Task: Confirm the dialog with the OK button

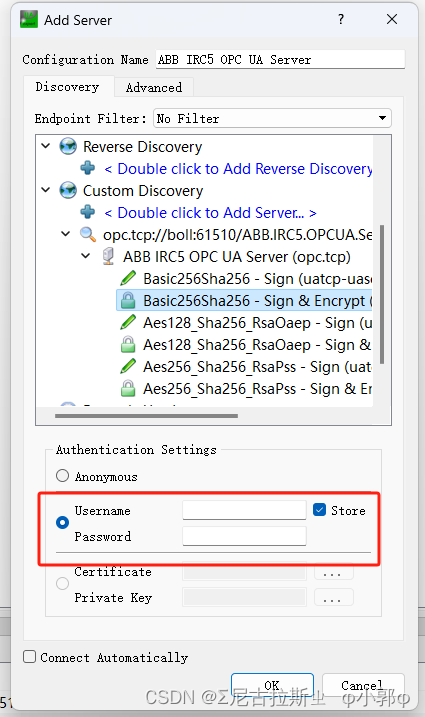Action: 272,685
